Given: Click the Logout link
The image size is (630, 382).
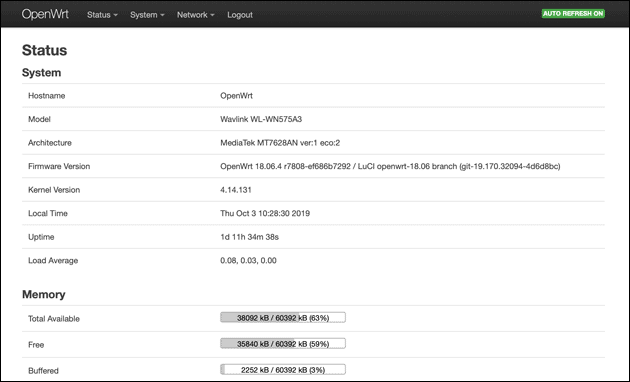Looking at the screenshot, I should pos(240,15).
